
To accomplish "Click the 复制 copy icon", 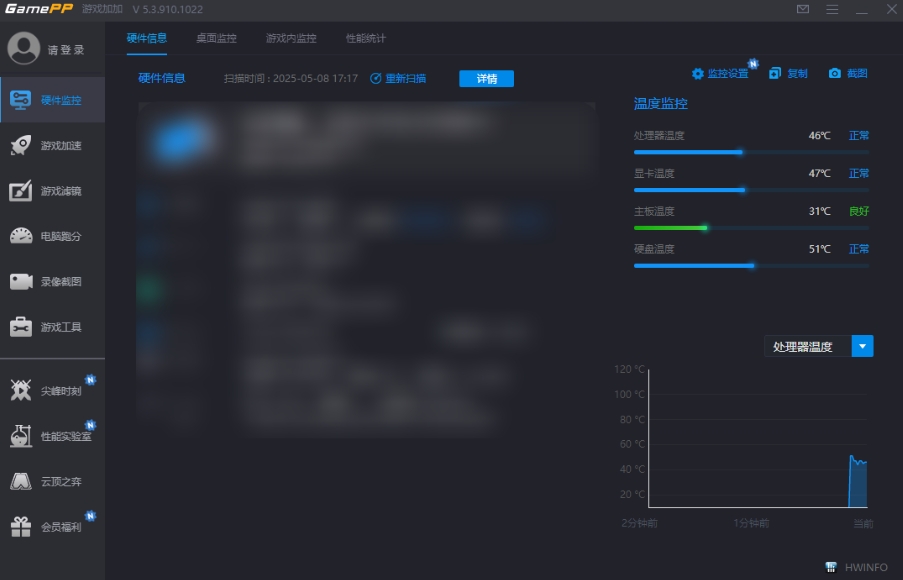I will pyautogui.click(x=775, y=73).
